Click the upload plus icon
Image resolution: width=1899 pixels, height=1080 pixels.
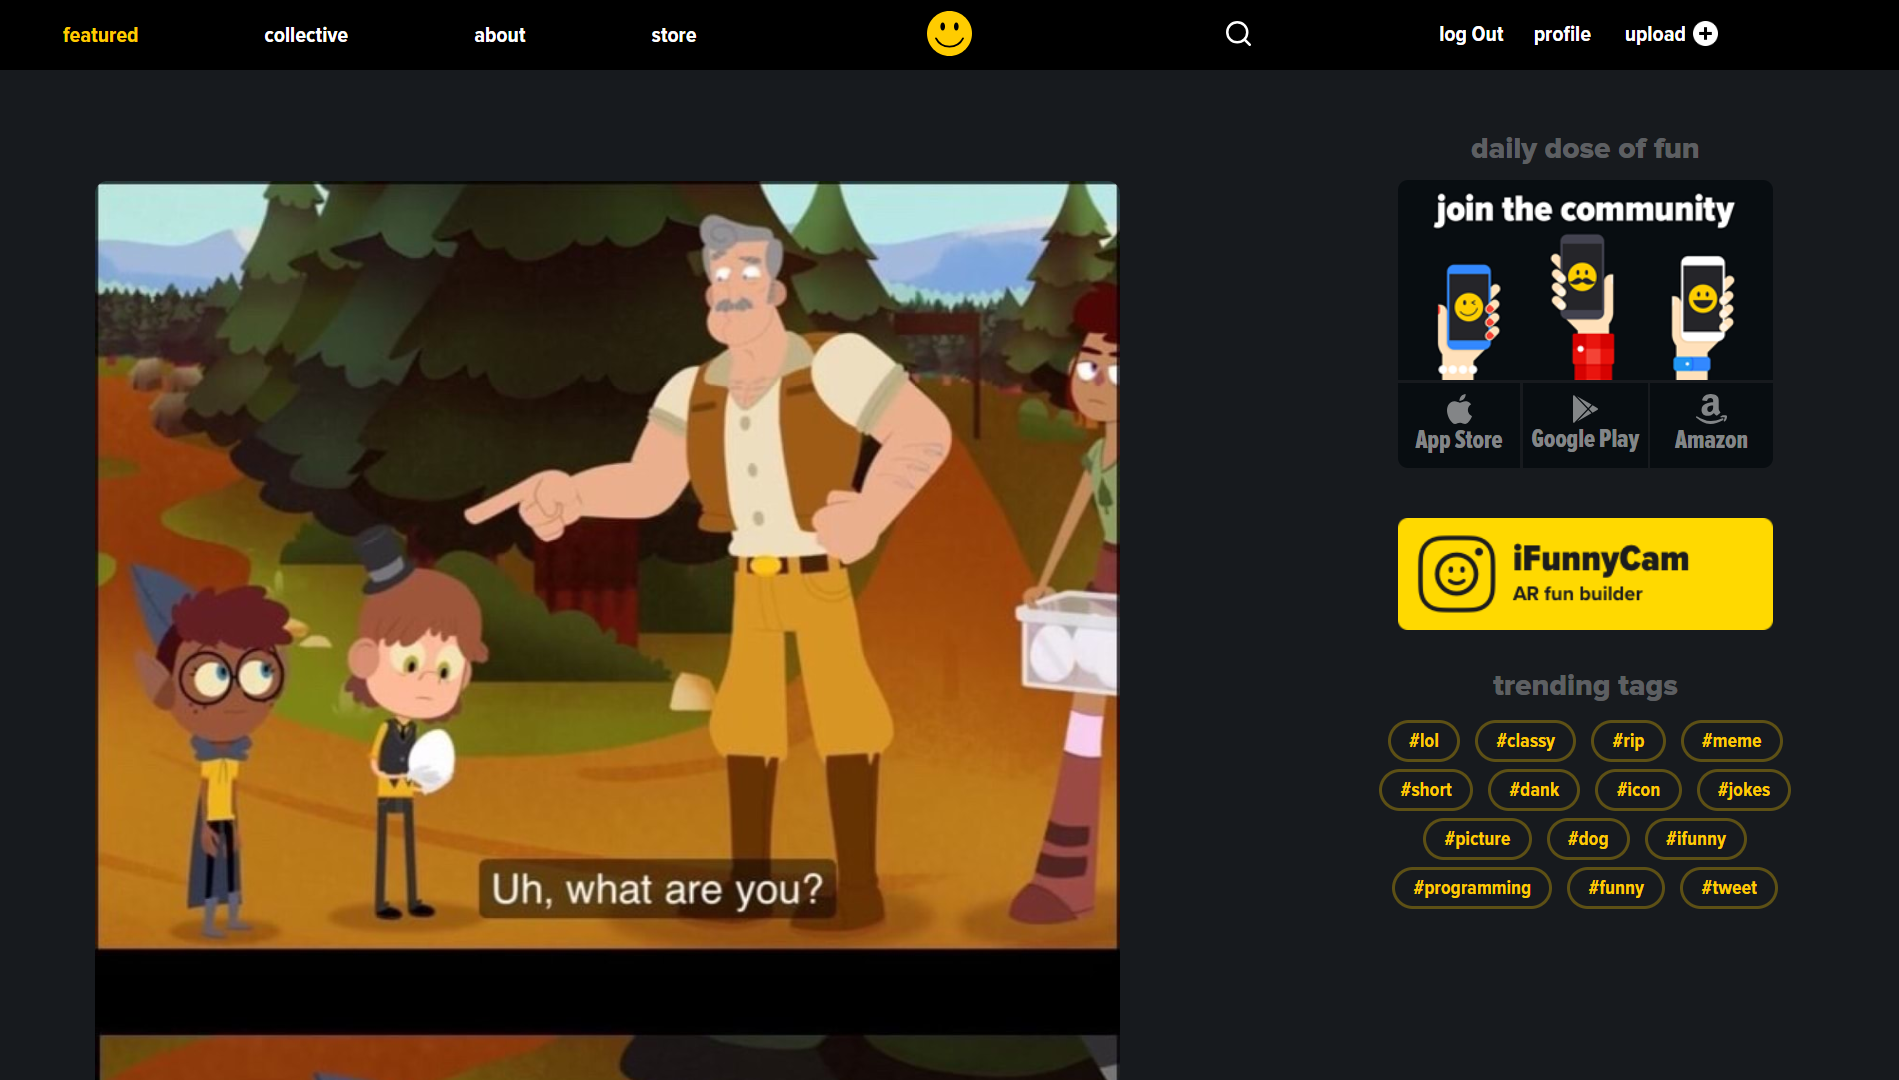[x=1706, y=34]
